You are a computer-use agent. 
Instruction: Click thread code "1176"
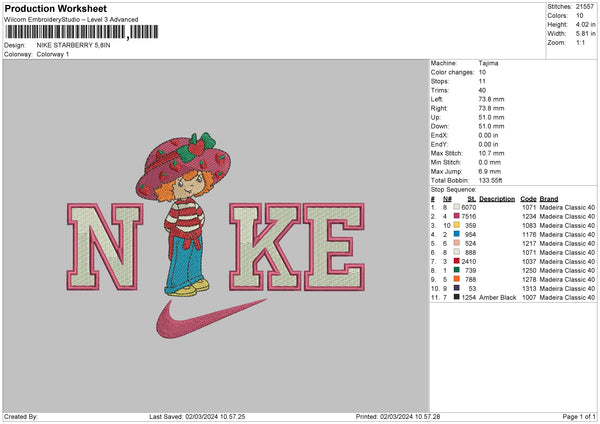click(529, 234)
